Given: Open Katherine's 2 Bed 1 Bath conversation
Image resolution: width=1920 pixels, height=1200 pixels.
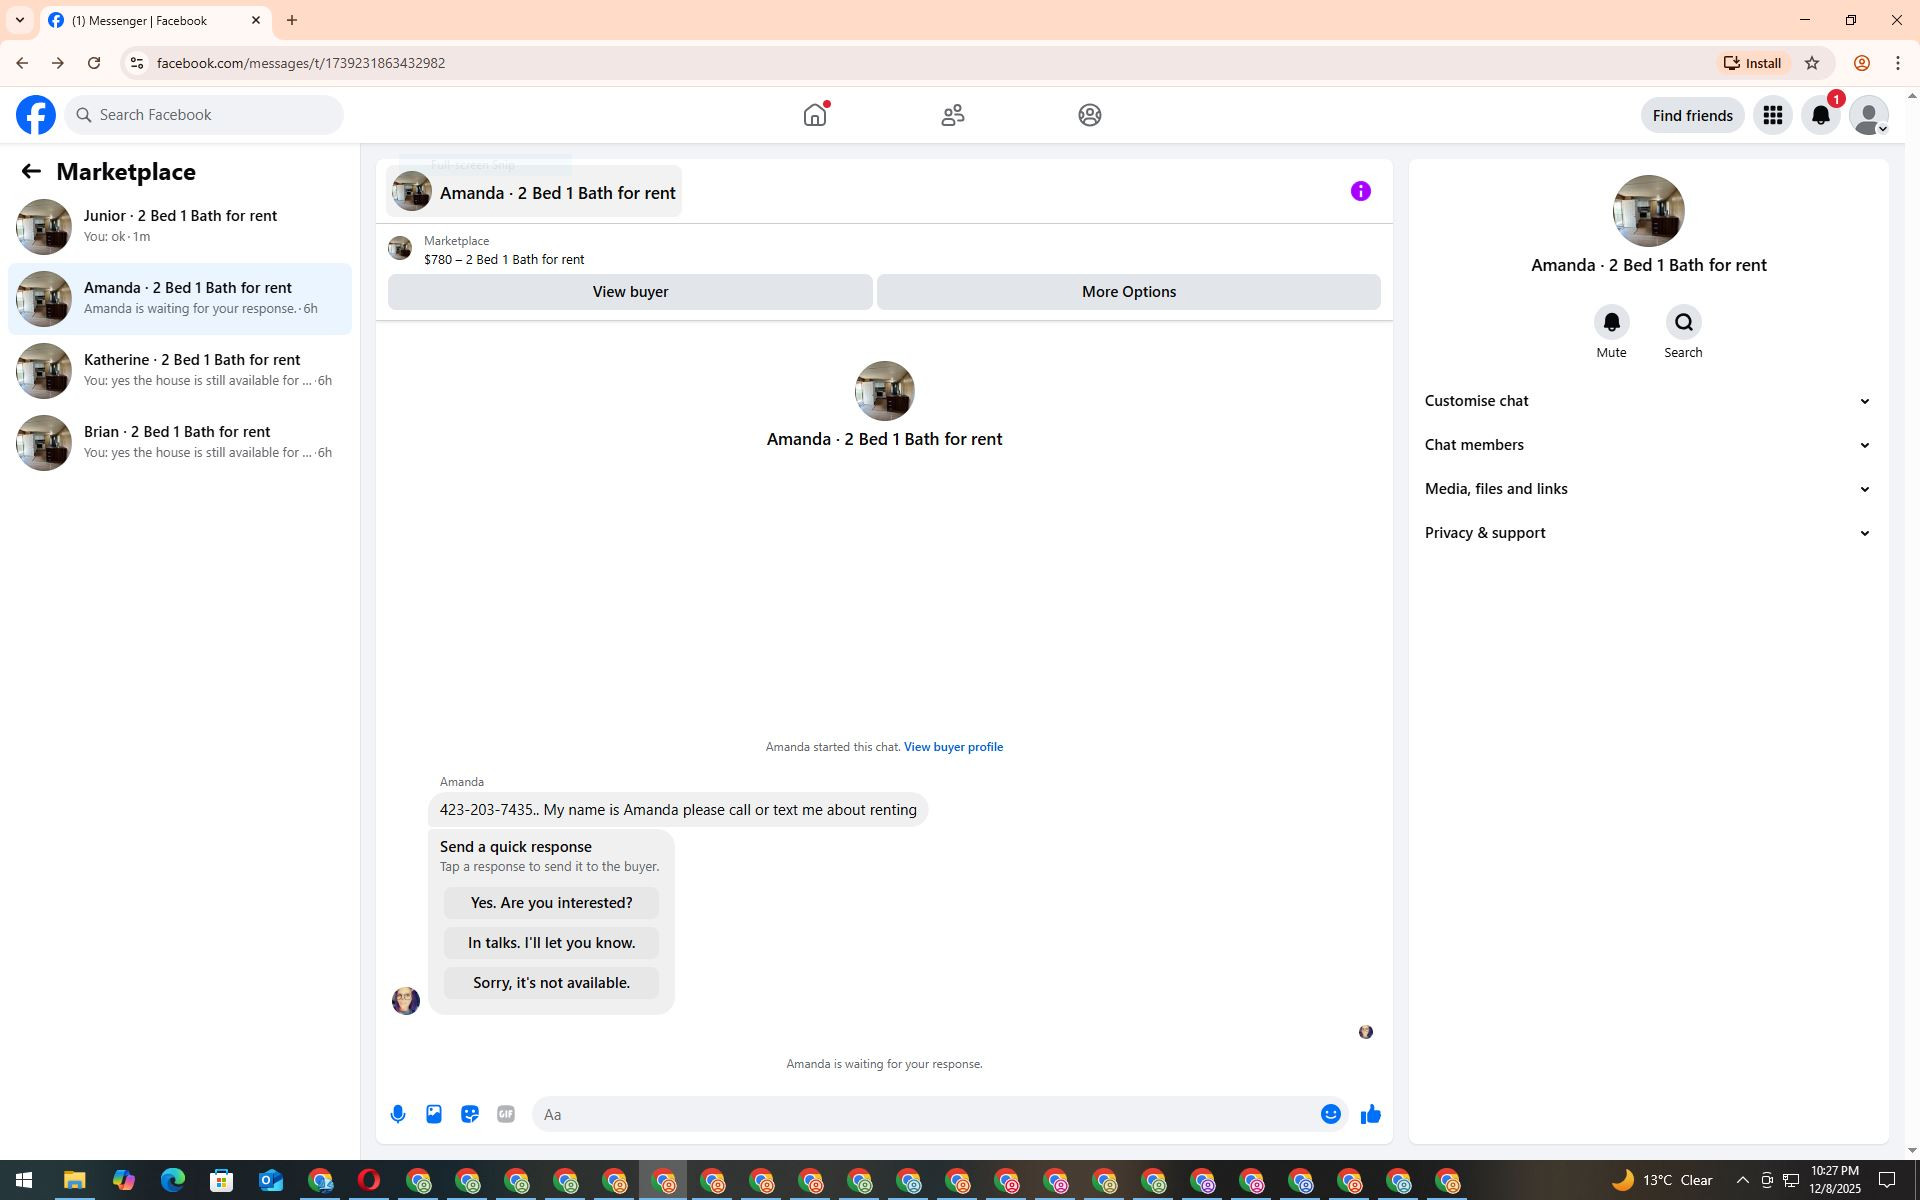Looking at the screenshot, I should (x=180, y=371).
